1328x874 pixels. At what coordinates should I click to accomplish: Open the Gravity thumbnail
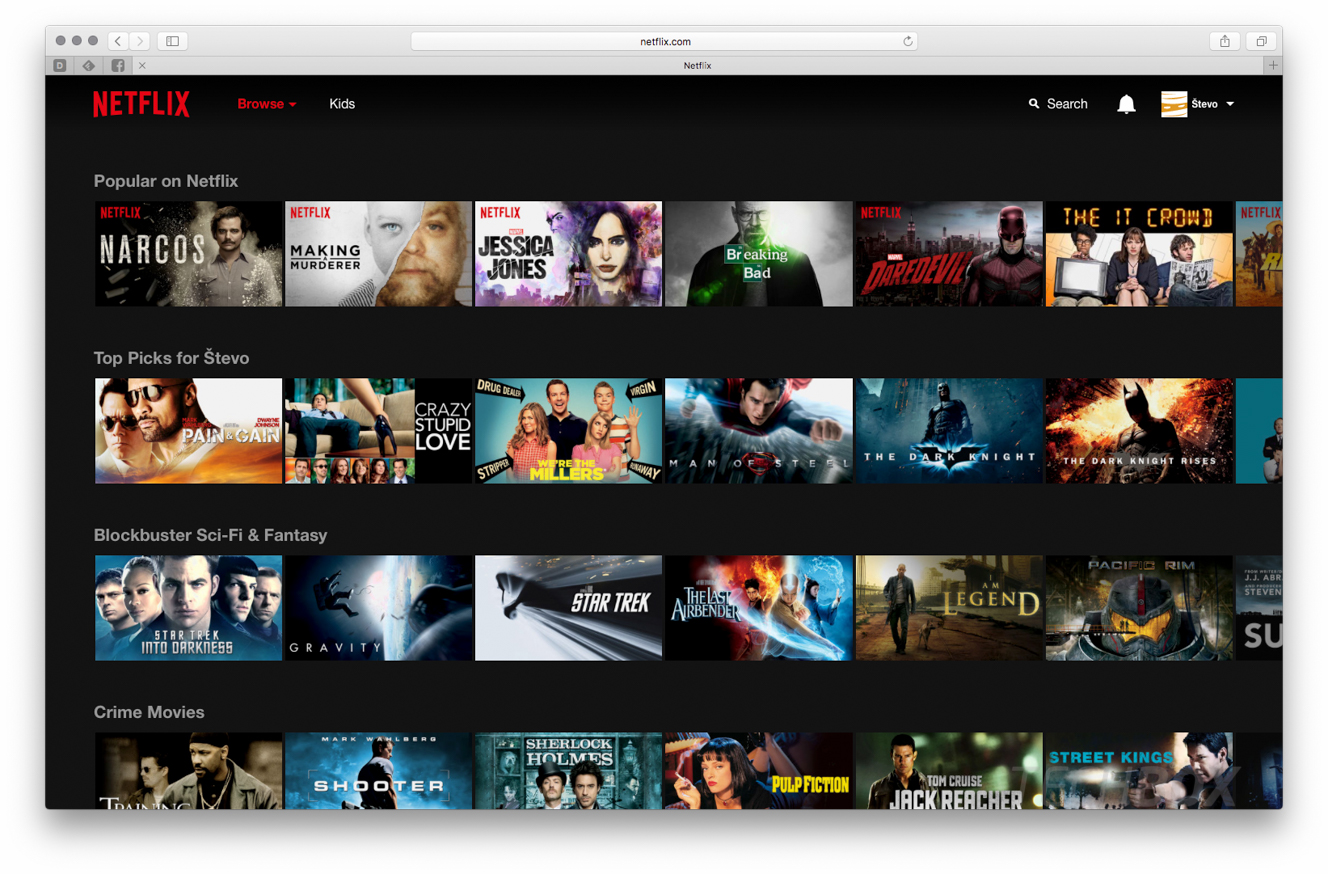(378, 608)
